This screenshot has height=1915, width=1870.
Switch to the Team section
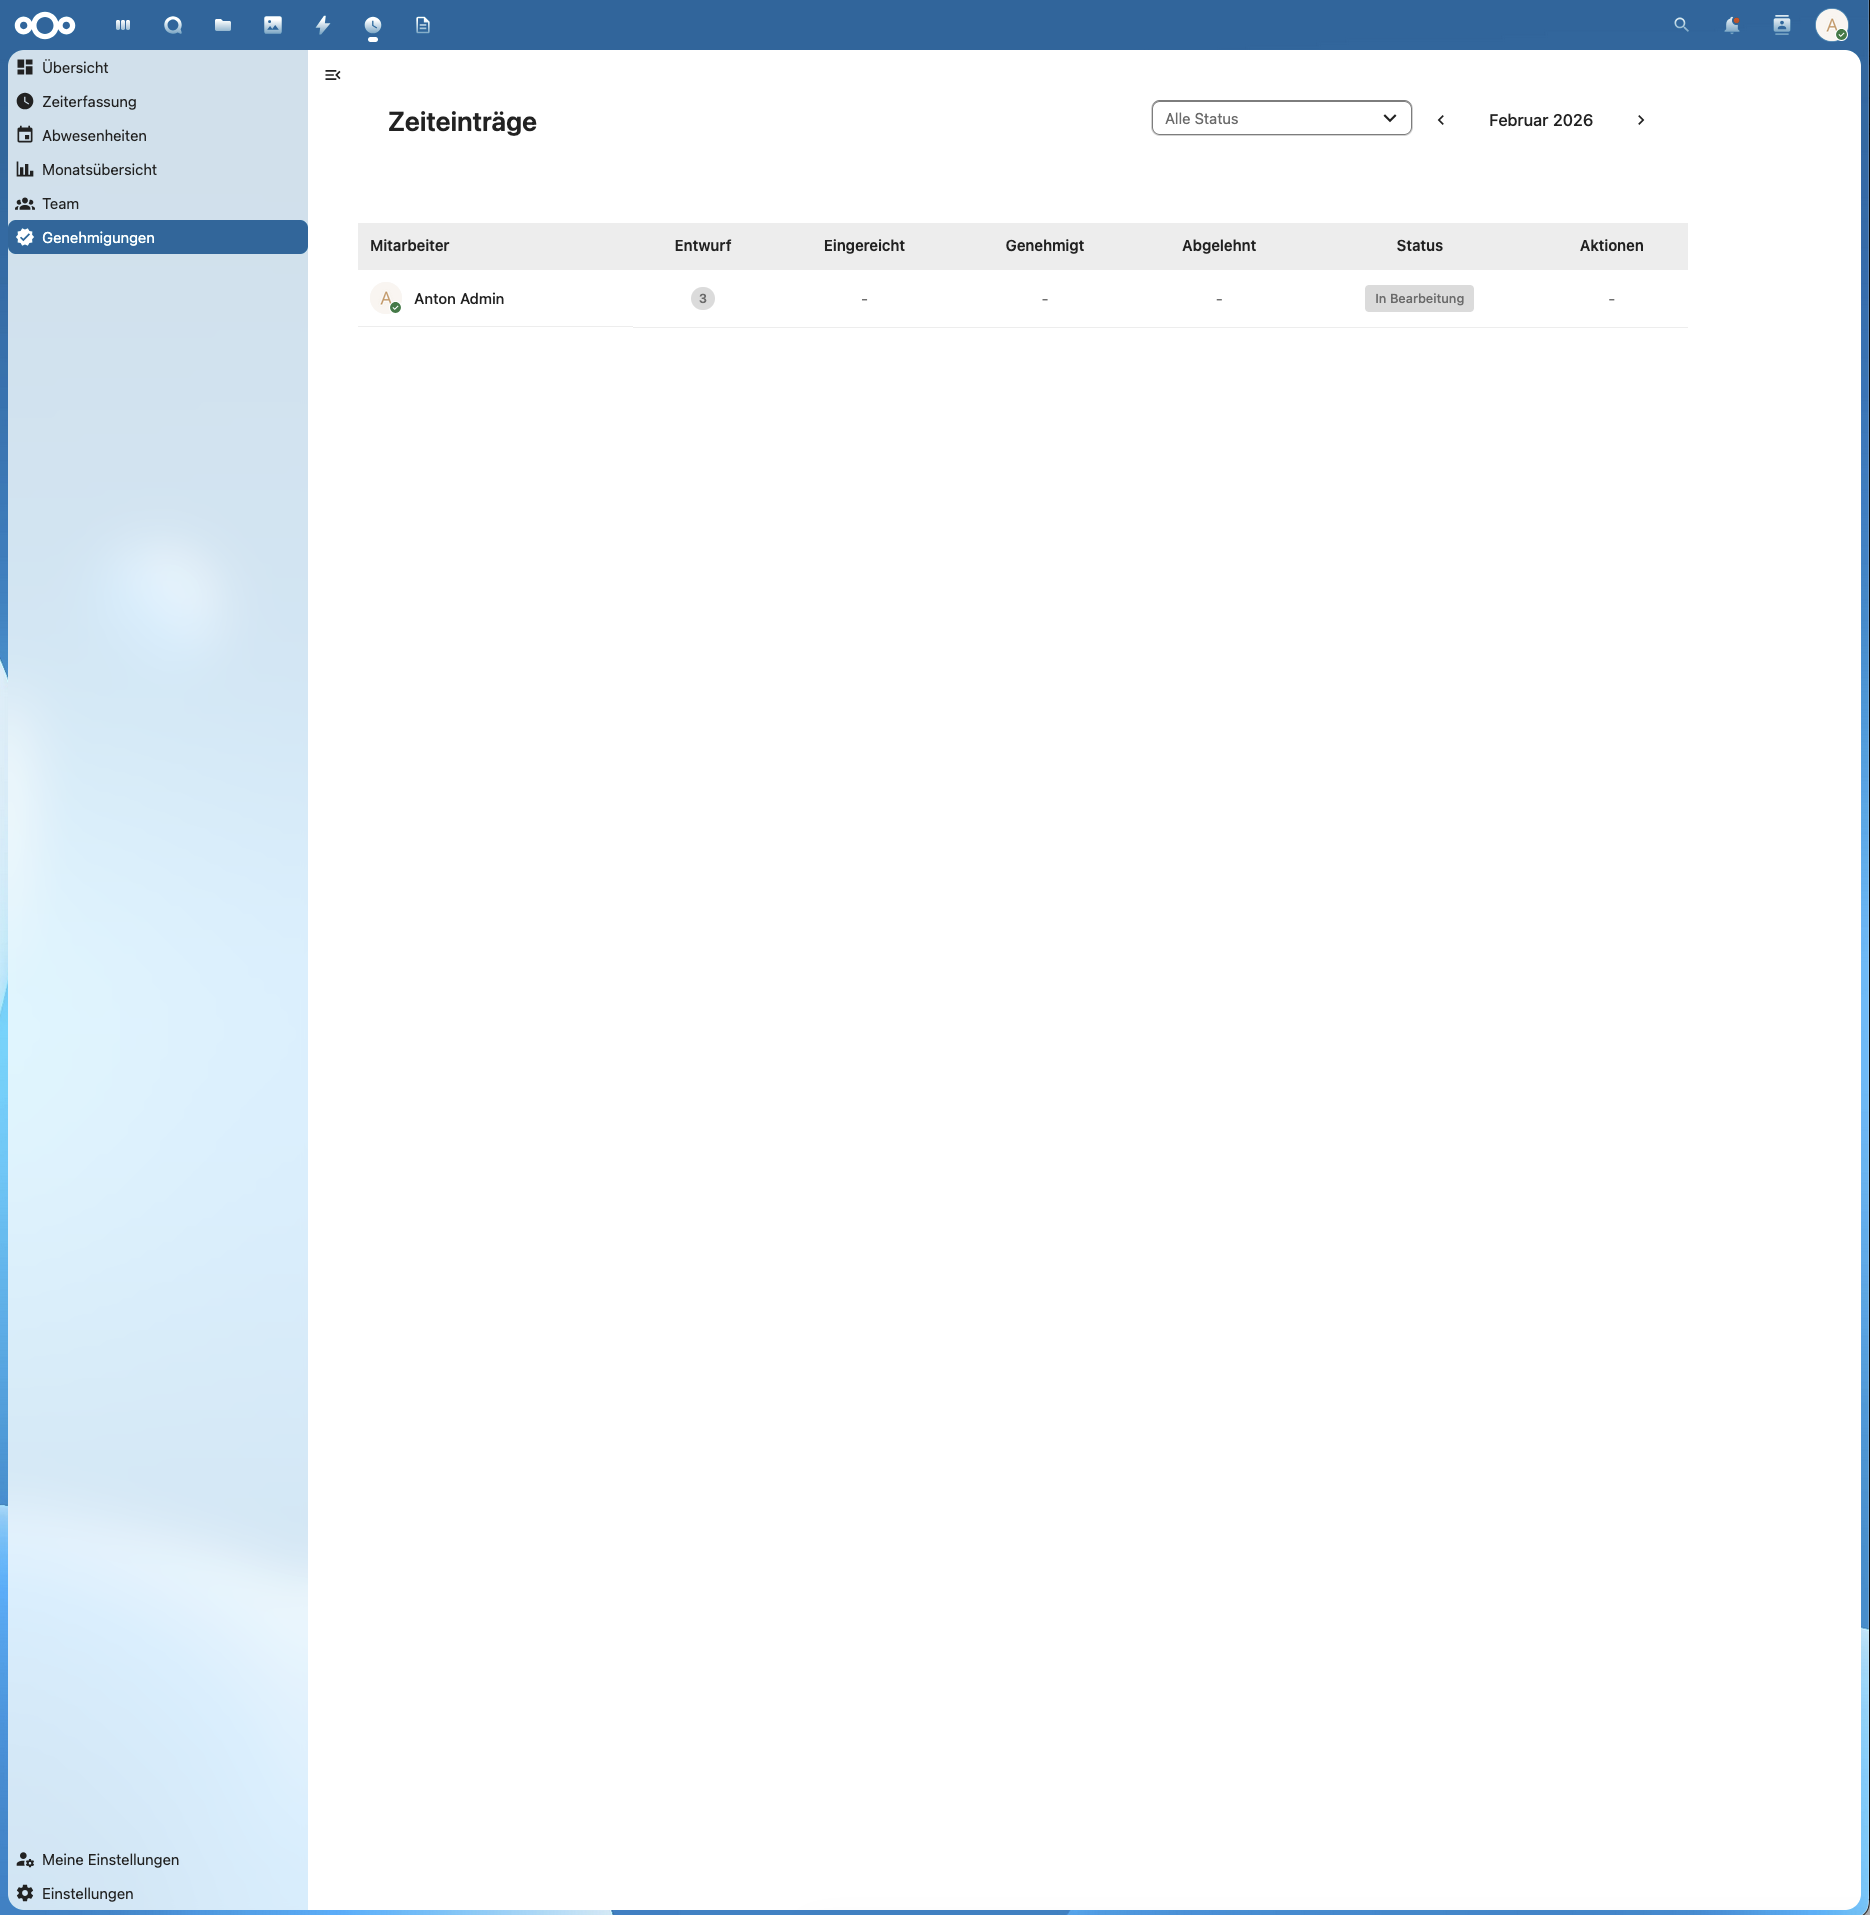point(60,203)
